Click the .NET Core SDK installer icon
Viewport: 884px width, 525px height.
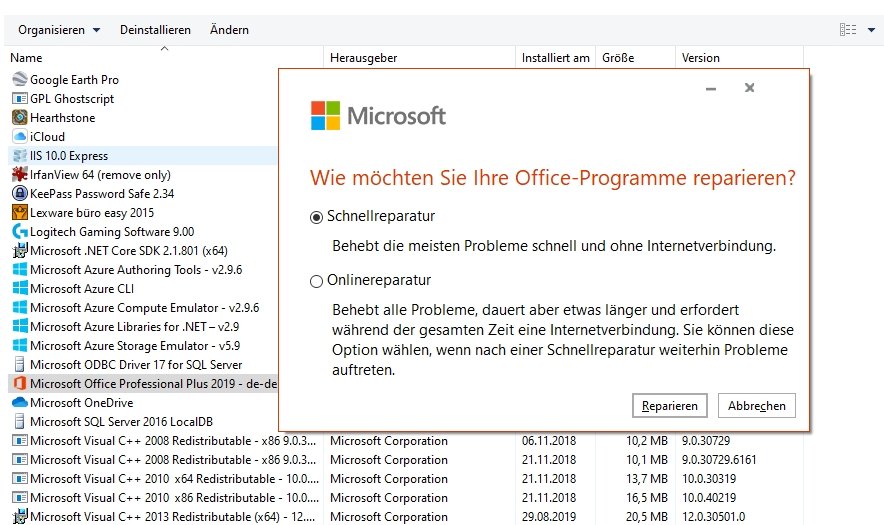pyautogui.click(x=20, y=250)
